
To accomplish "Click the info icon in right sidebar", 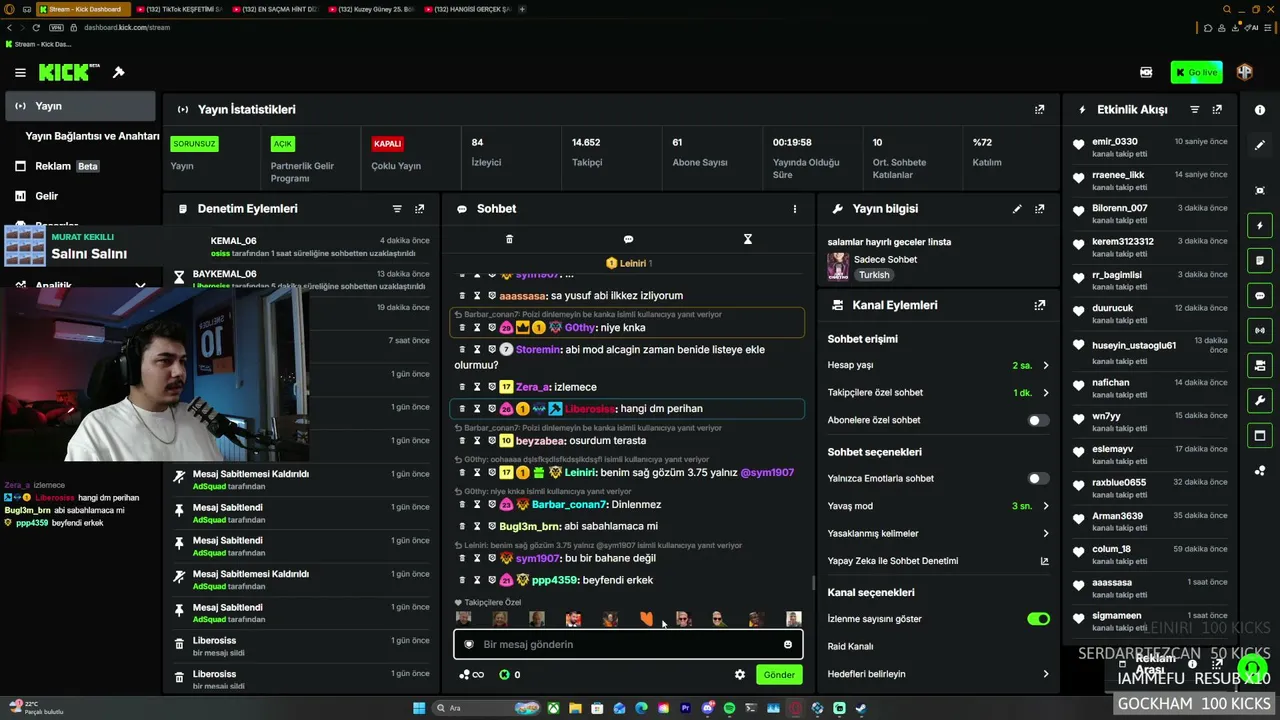I will point(1260,110).
